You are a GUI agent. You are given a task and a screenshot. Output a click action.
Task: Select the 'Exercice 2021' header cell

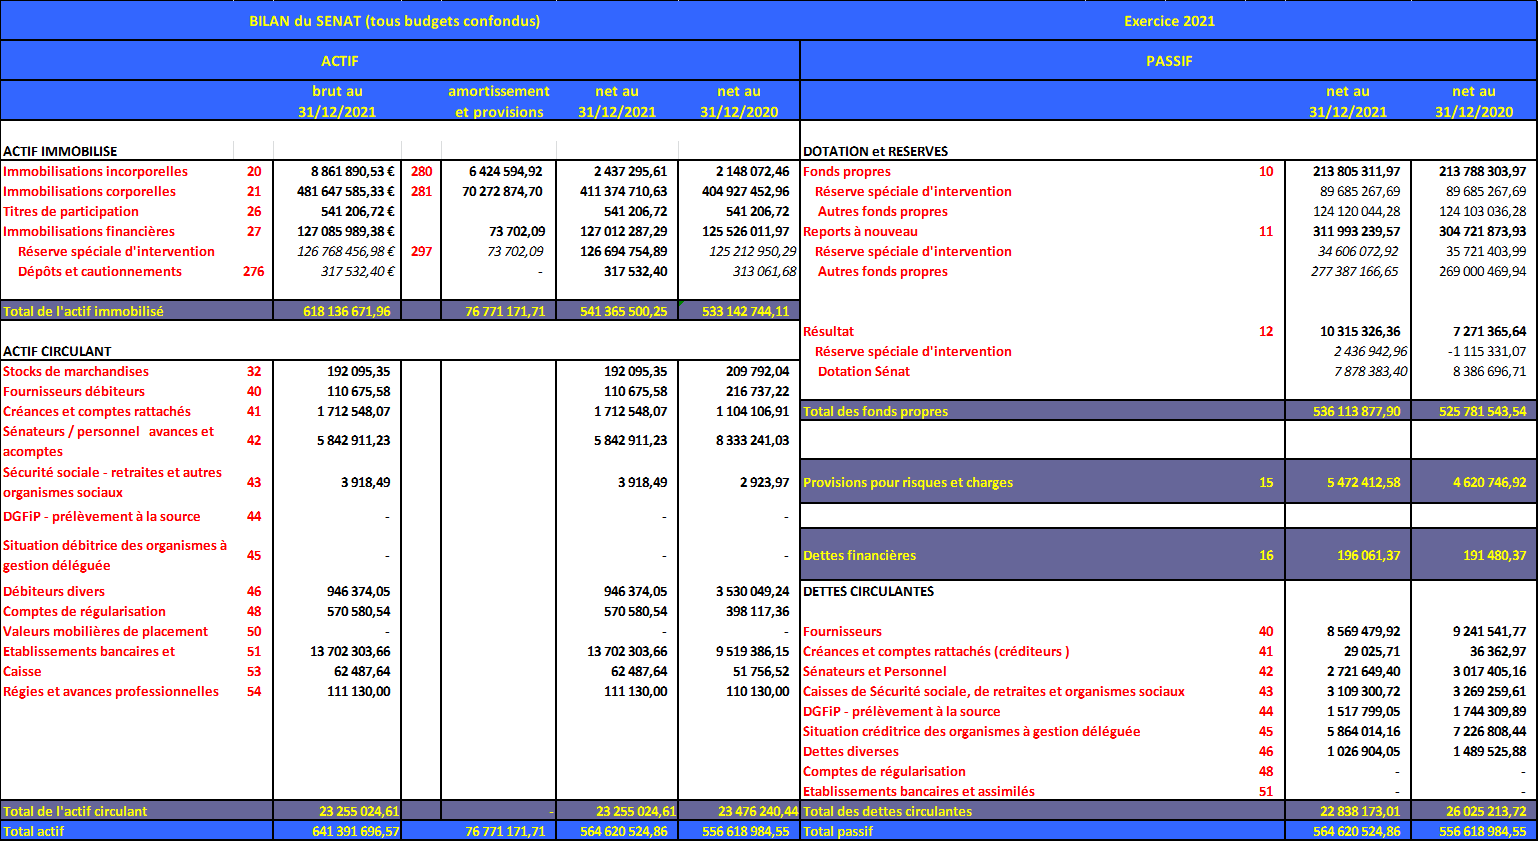click(1169, 21)
